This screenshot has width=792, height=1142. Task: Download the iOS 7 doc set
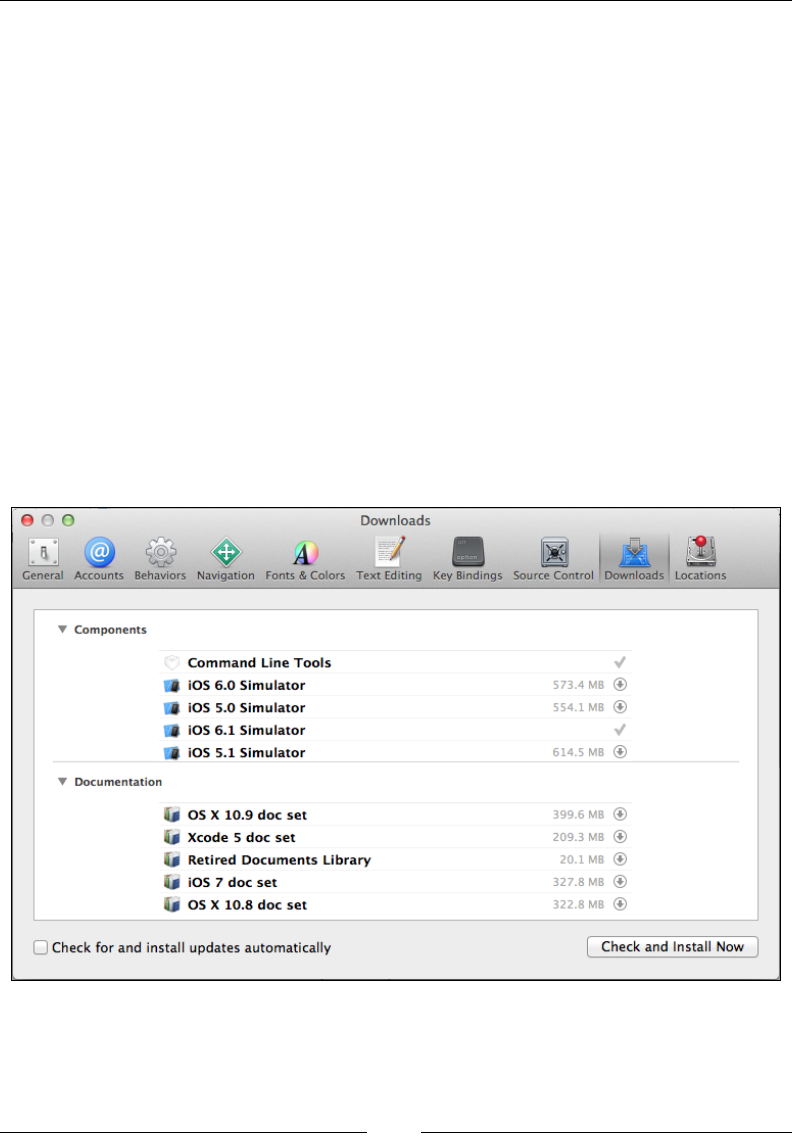pos(620,882)
